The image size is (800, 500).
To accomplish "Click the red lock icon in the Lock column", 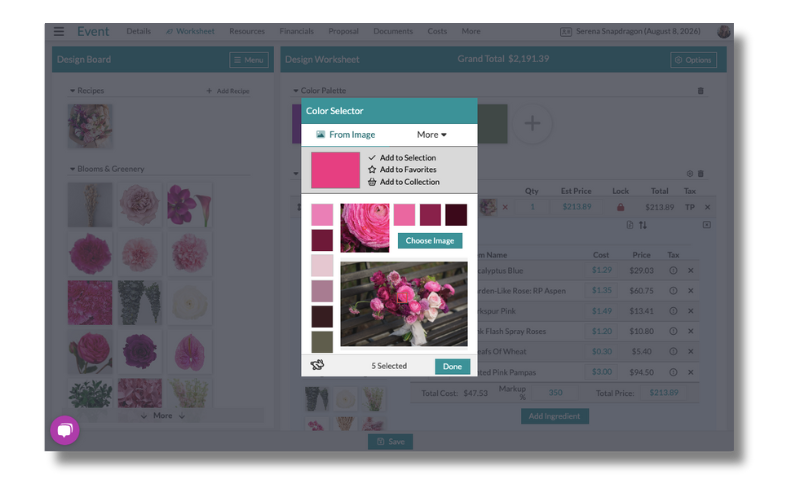I will pyautogui.click(x=620, y=207).
